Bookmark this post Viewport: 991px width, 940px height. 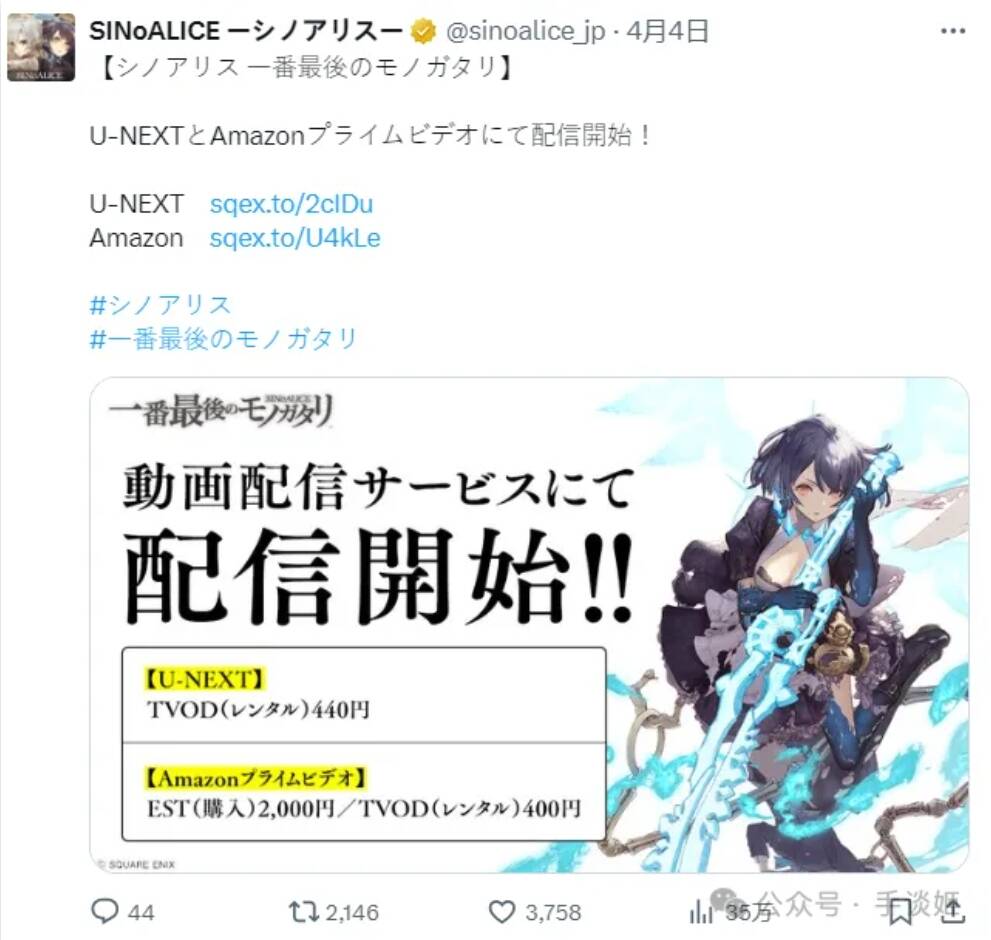[899, 912]
